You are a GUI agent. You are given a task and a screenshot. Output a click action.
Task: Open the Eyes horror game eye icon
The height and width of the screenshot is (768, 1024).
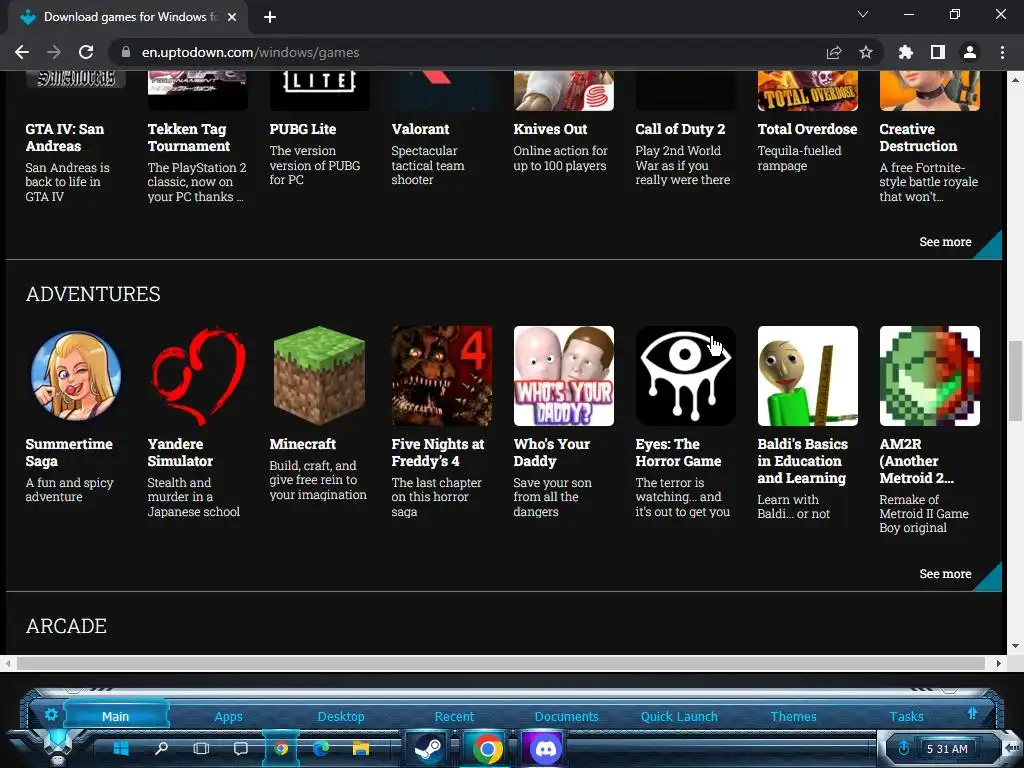point(686,376)
